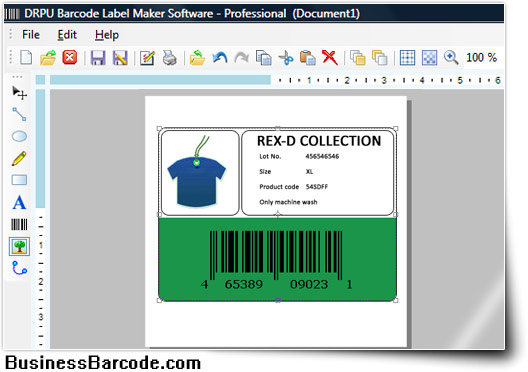Choose the insert picture tool

19,246
